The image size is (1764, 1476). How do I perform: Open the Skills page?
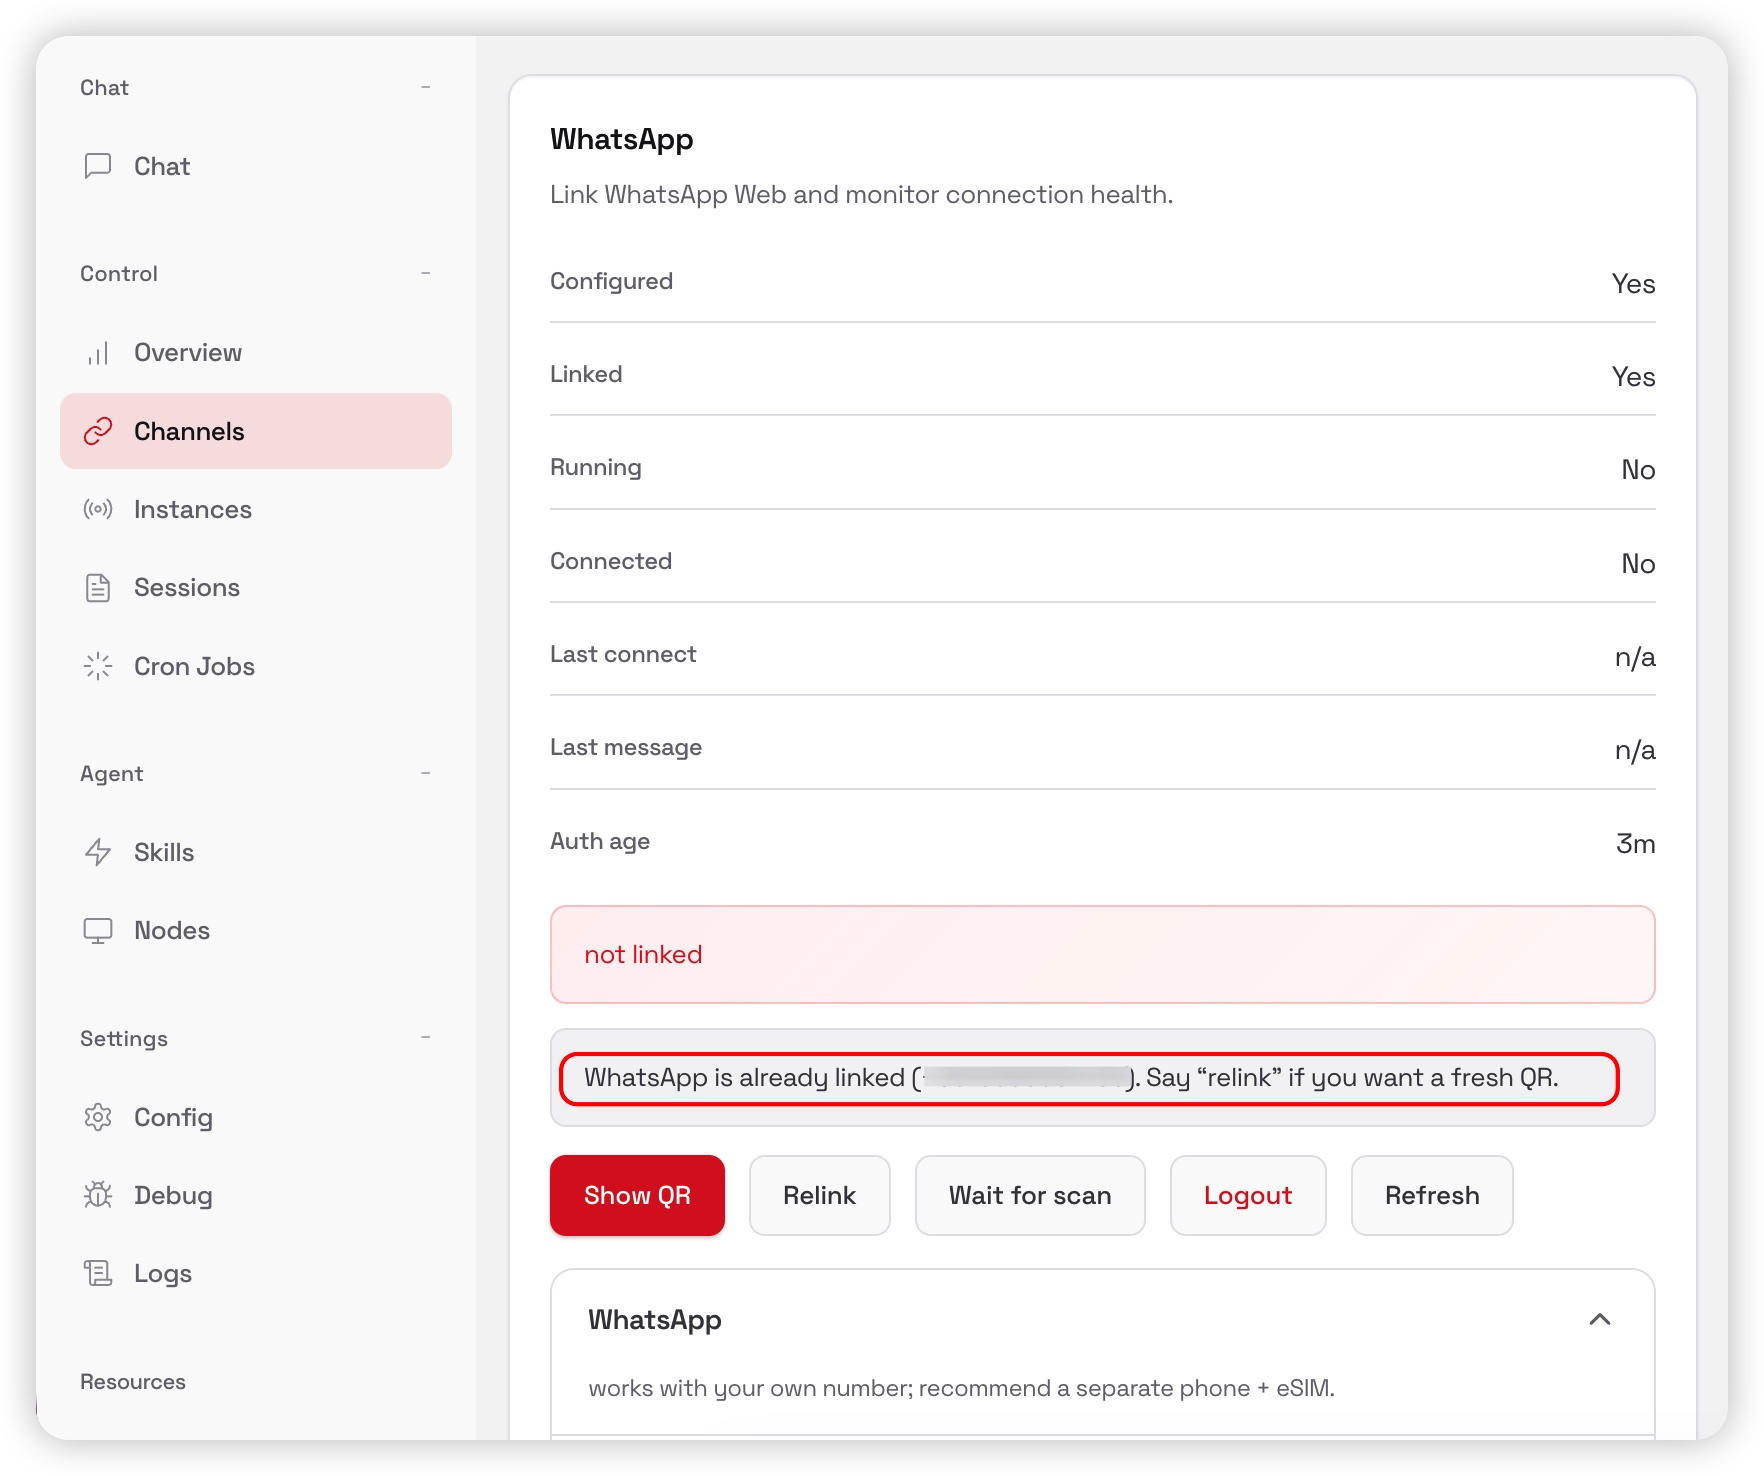(x=256, y=852)
